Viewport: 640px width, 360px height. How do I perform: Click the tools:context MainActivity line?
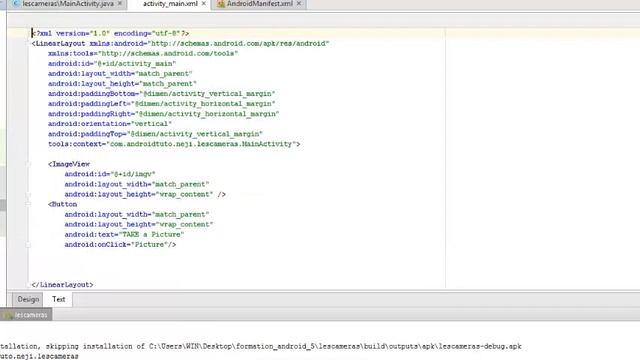click(174, 144)
